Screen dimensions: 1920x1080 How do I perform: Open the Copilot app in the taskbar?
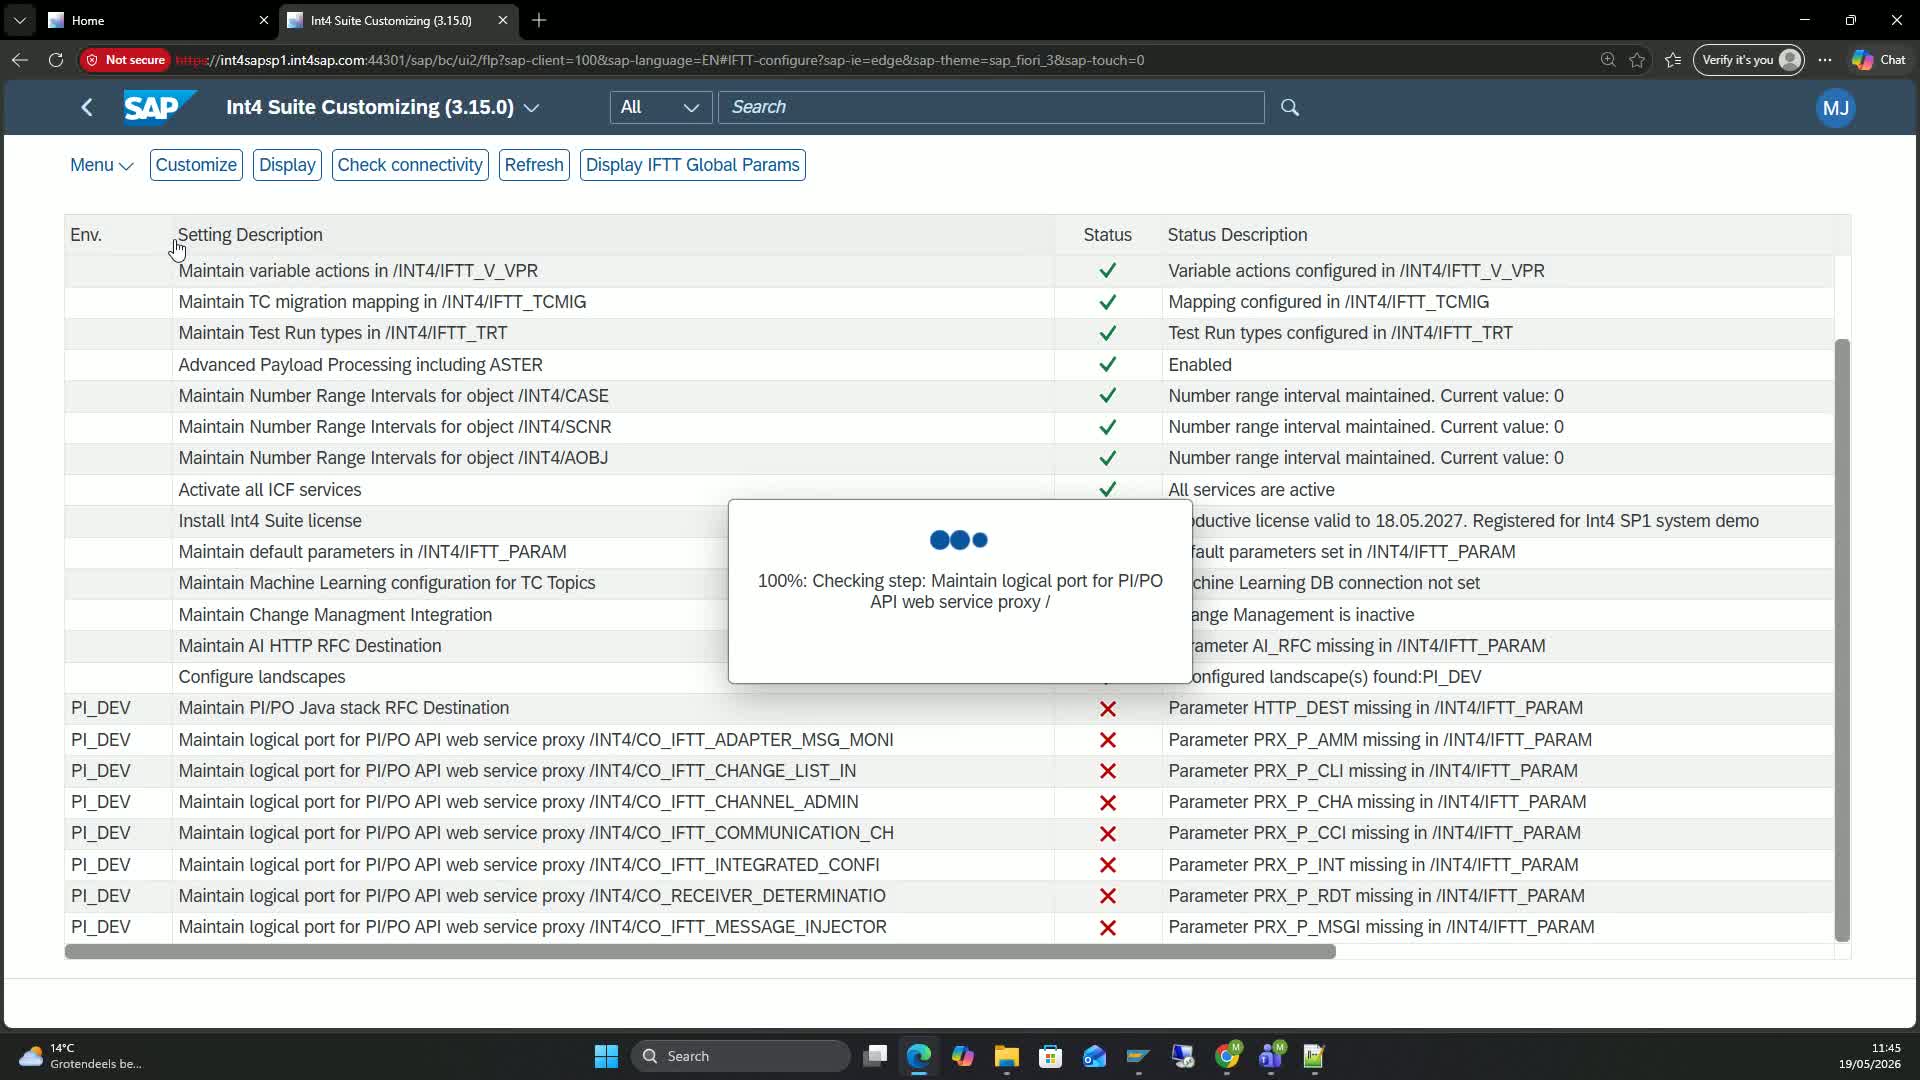point(963,1056)
